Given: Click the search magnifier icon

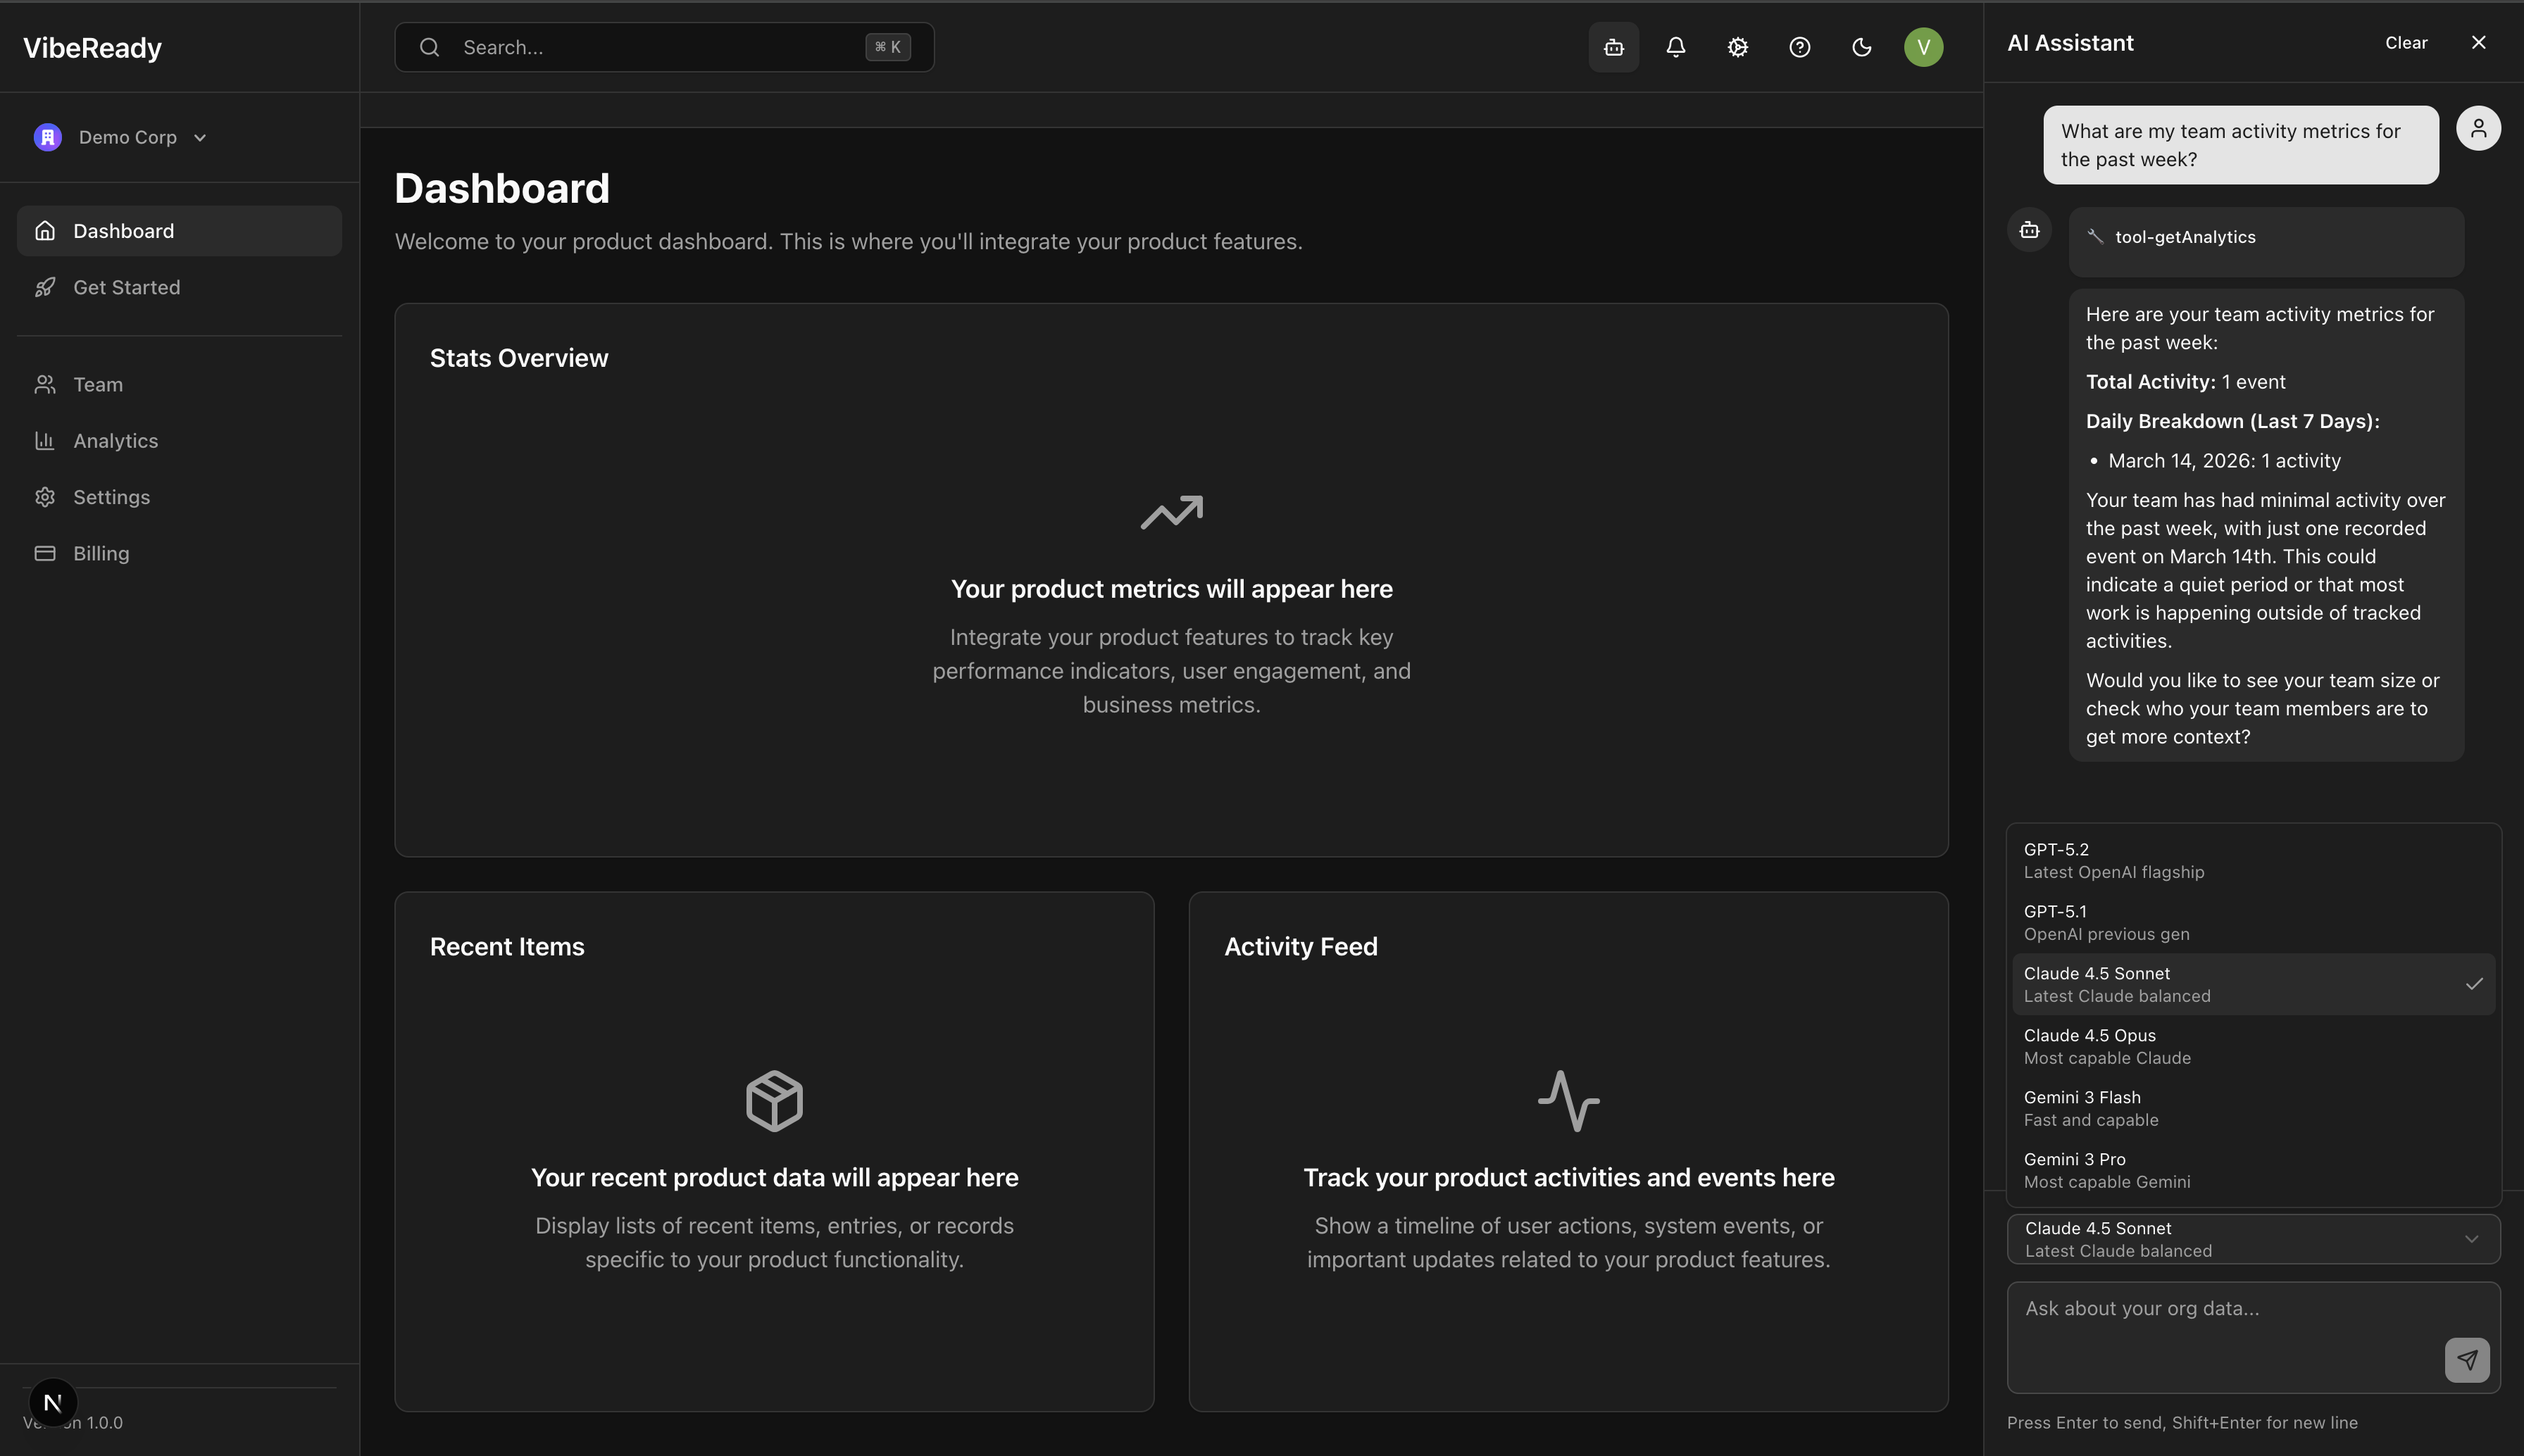Looking at the screenshot, I should click(x=430, y=46).
